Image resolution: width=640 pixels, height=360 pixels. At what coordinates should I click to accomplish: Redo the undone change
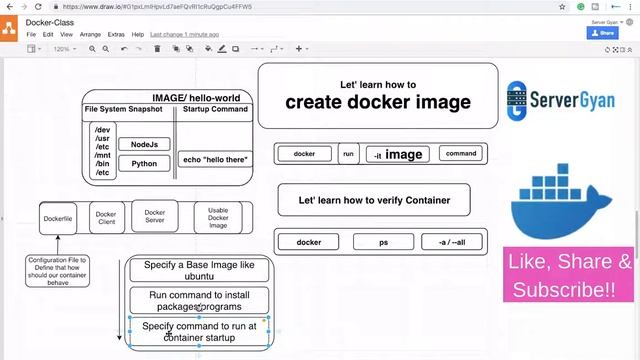coord(139,49)
